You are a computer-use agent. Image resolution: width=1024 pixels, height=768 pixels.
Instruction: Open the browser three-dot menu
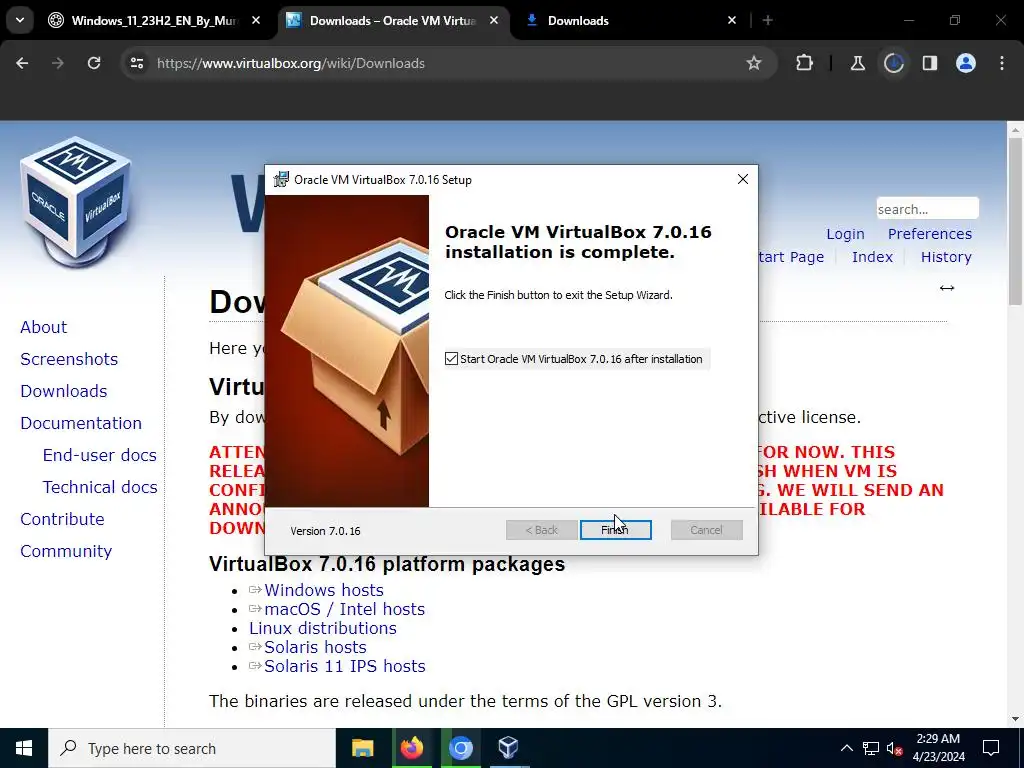pos(1002,63)
